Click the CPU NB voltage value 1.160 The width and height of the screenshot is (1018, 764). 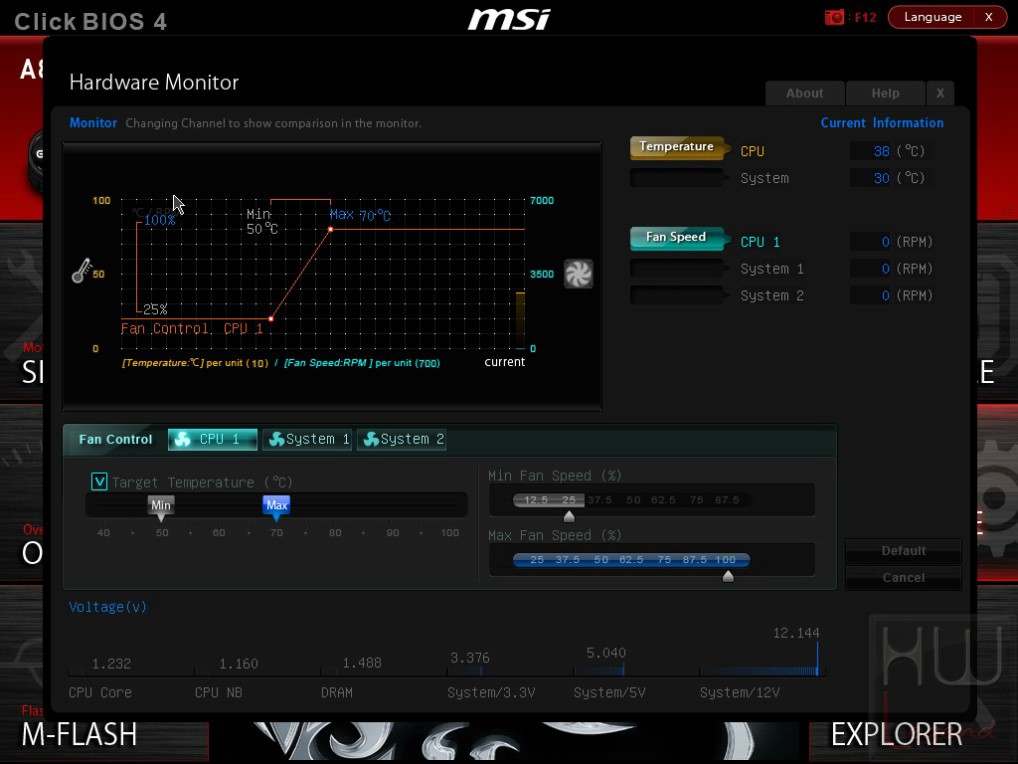[238, 664]
